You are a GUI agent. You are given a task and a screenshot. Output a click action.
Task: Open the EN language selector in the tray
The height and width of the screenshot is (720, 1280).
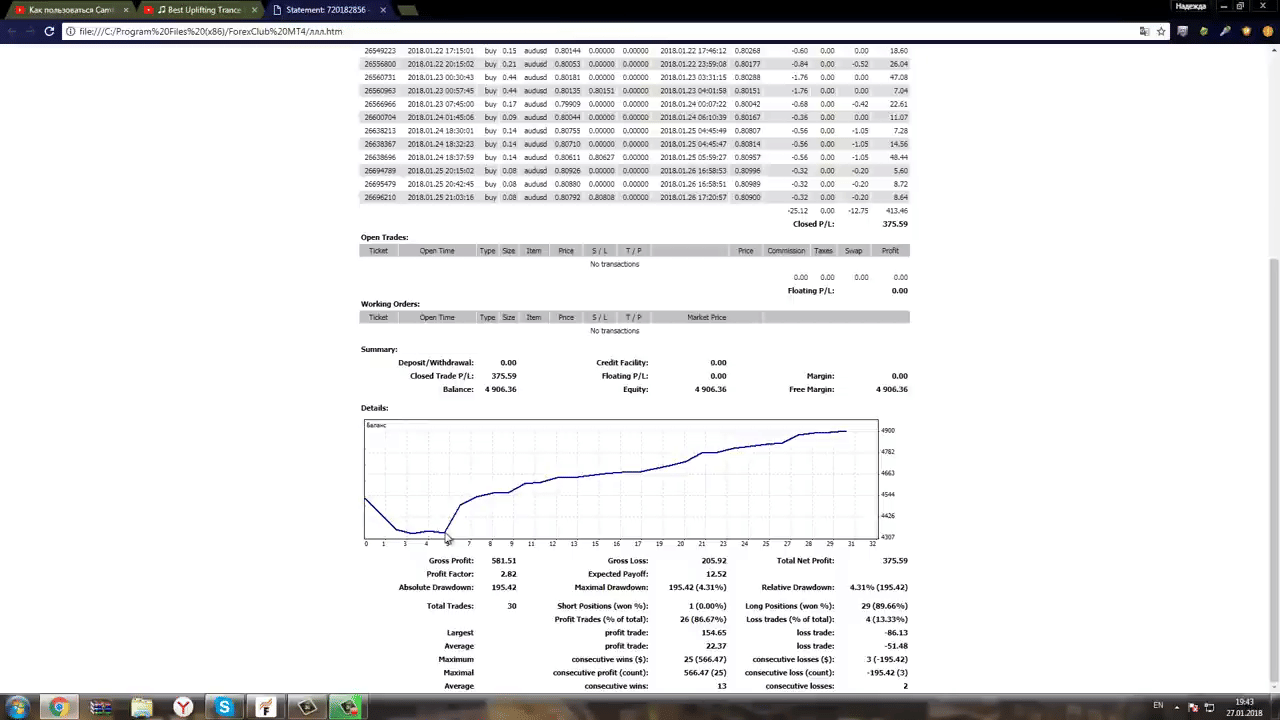[1158, 706]
